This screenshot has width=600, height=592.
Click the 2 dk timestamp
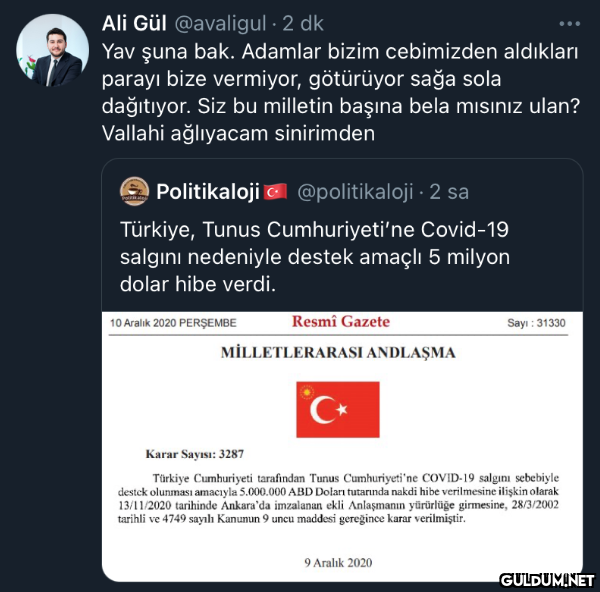point(303,23)
